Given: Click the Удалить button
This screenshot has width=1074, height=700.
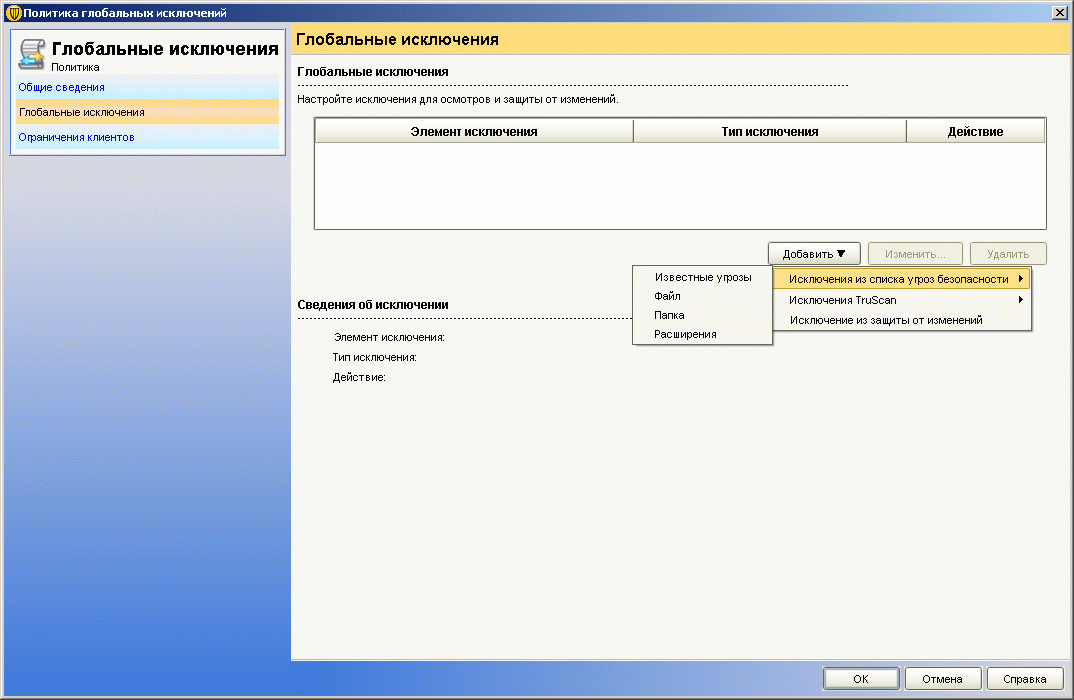Looking at the screenshot, I should (x=1008, y=253).
